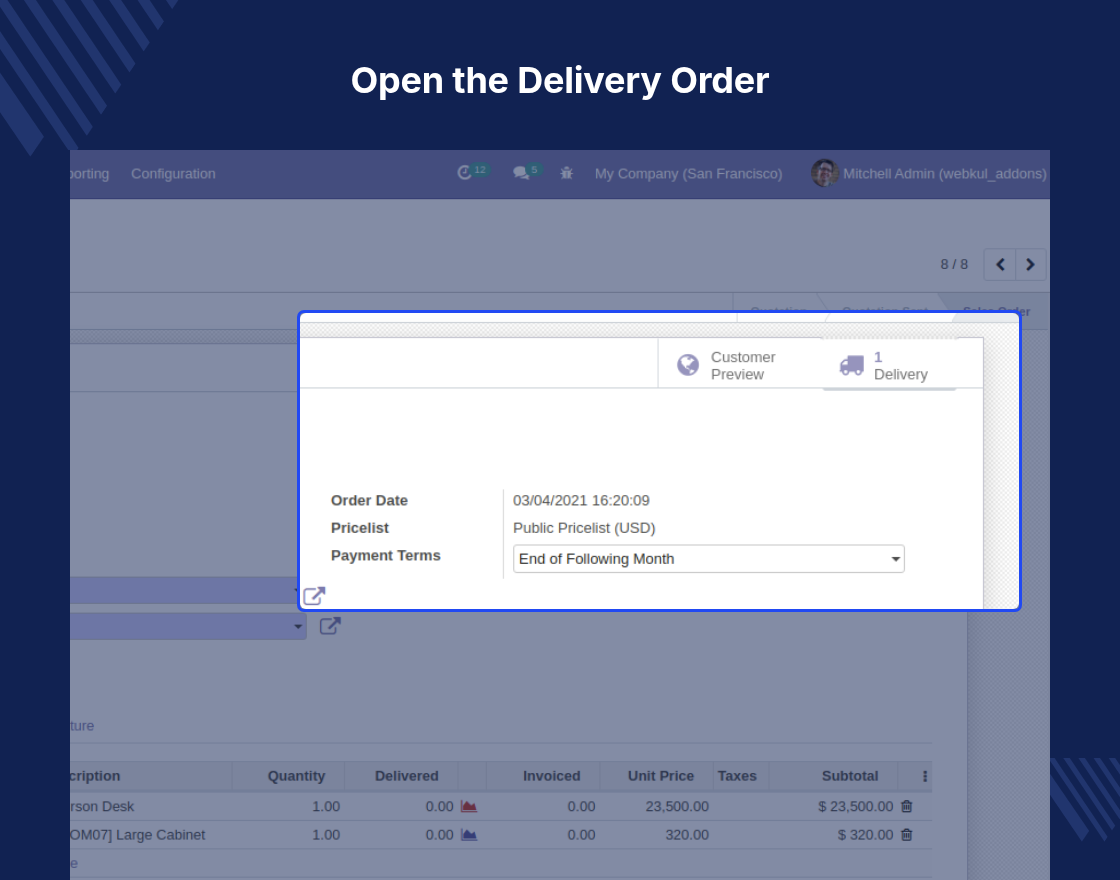Click the blue forecast chart icon in Large Cabinet row

pos(469,835)
